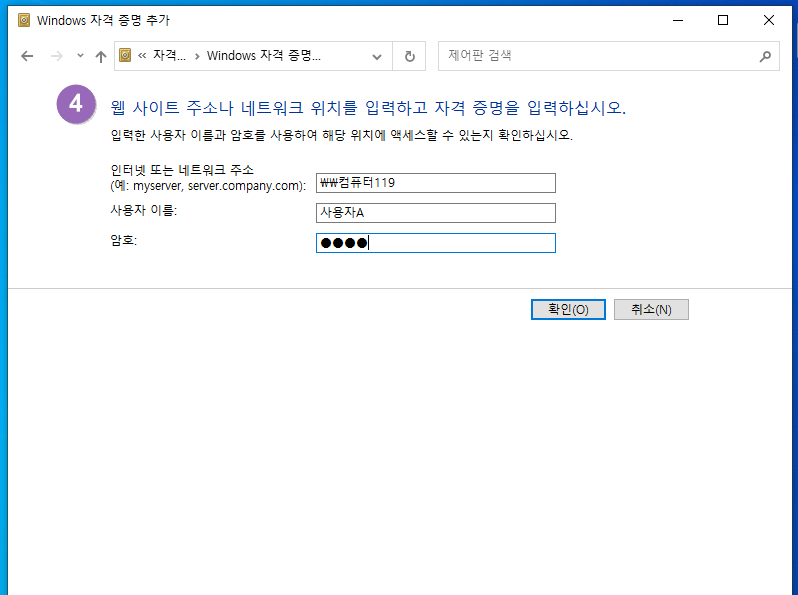The height and width of the screenshot is (595, 798).
Task: Open recent locations dropdown chevron
Action: pos(80,56)
